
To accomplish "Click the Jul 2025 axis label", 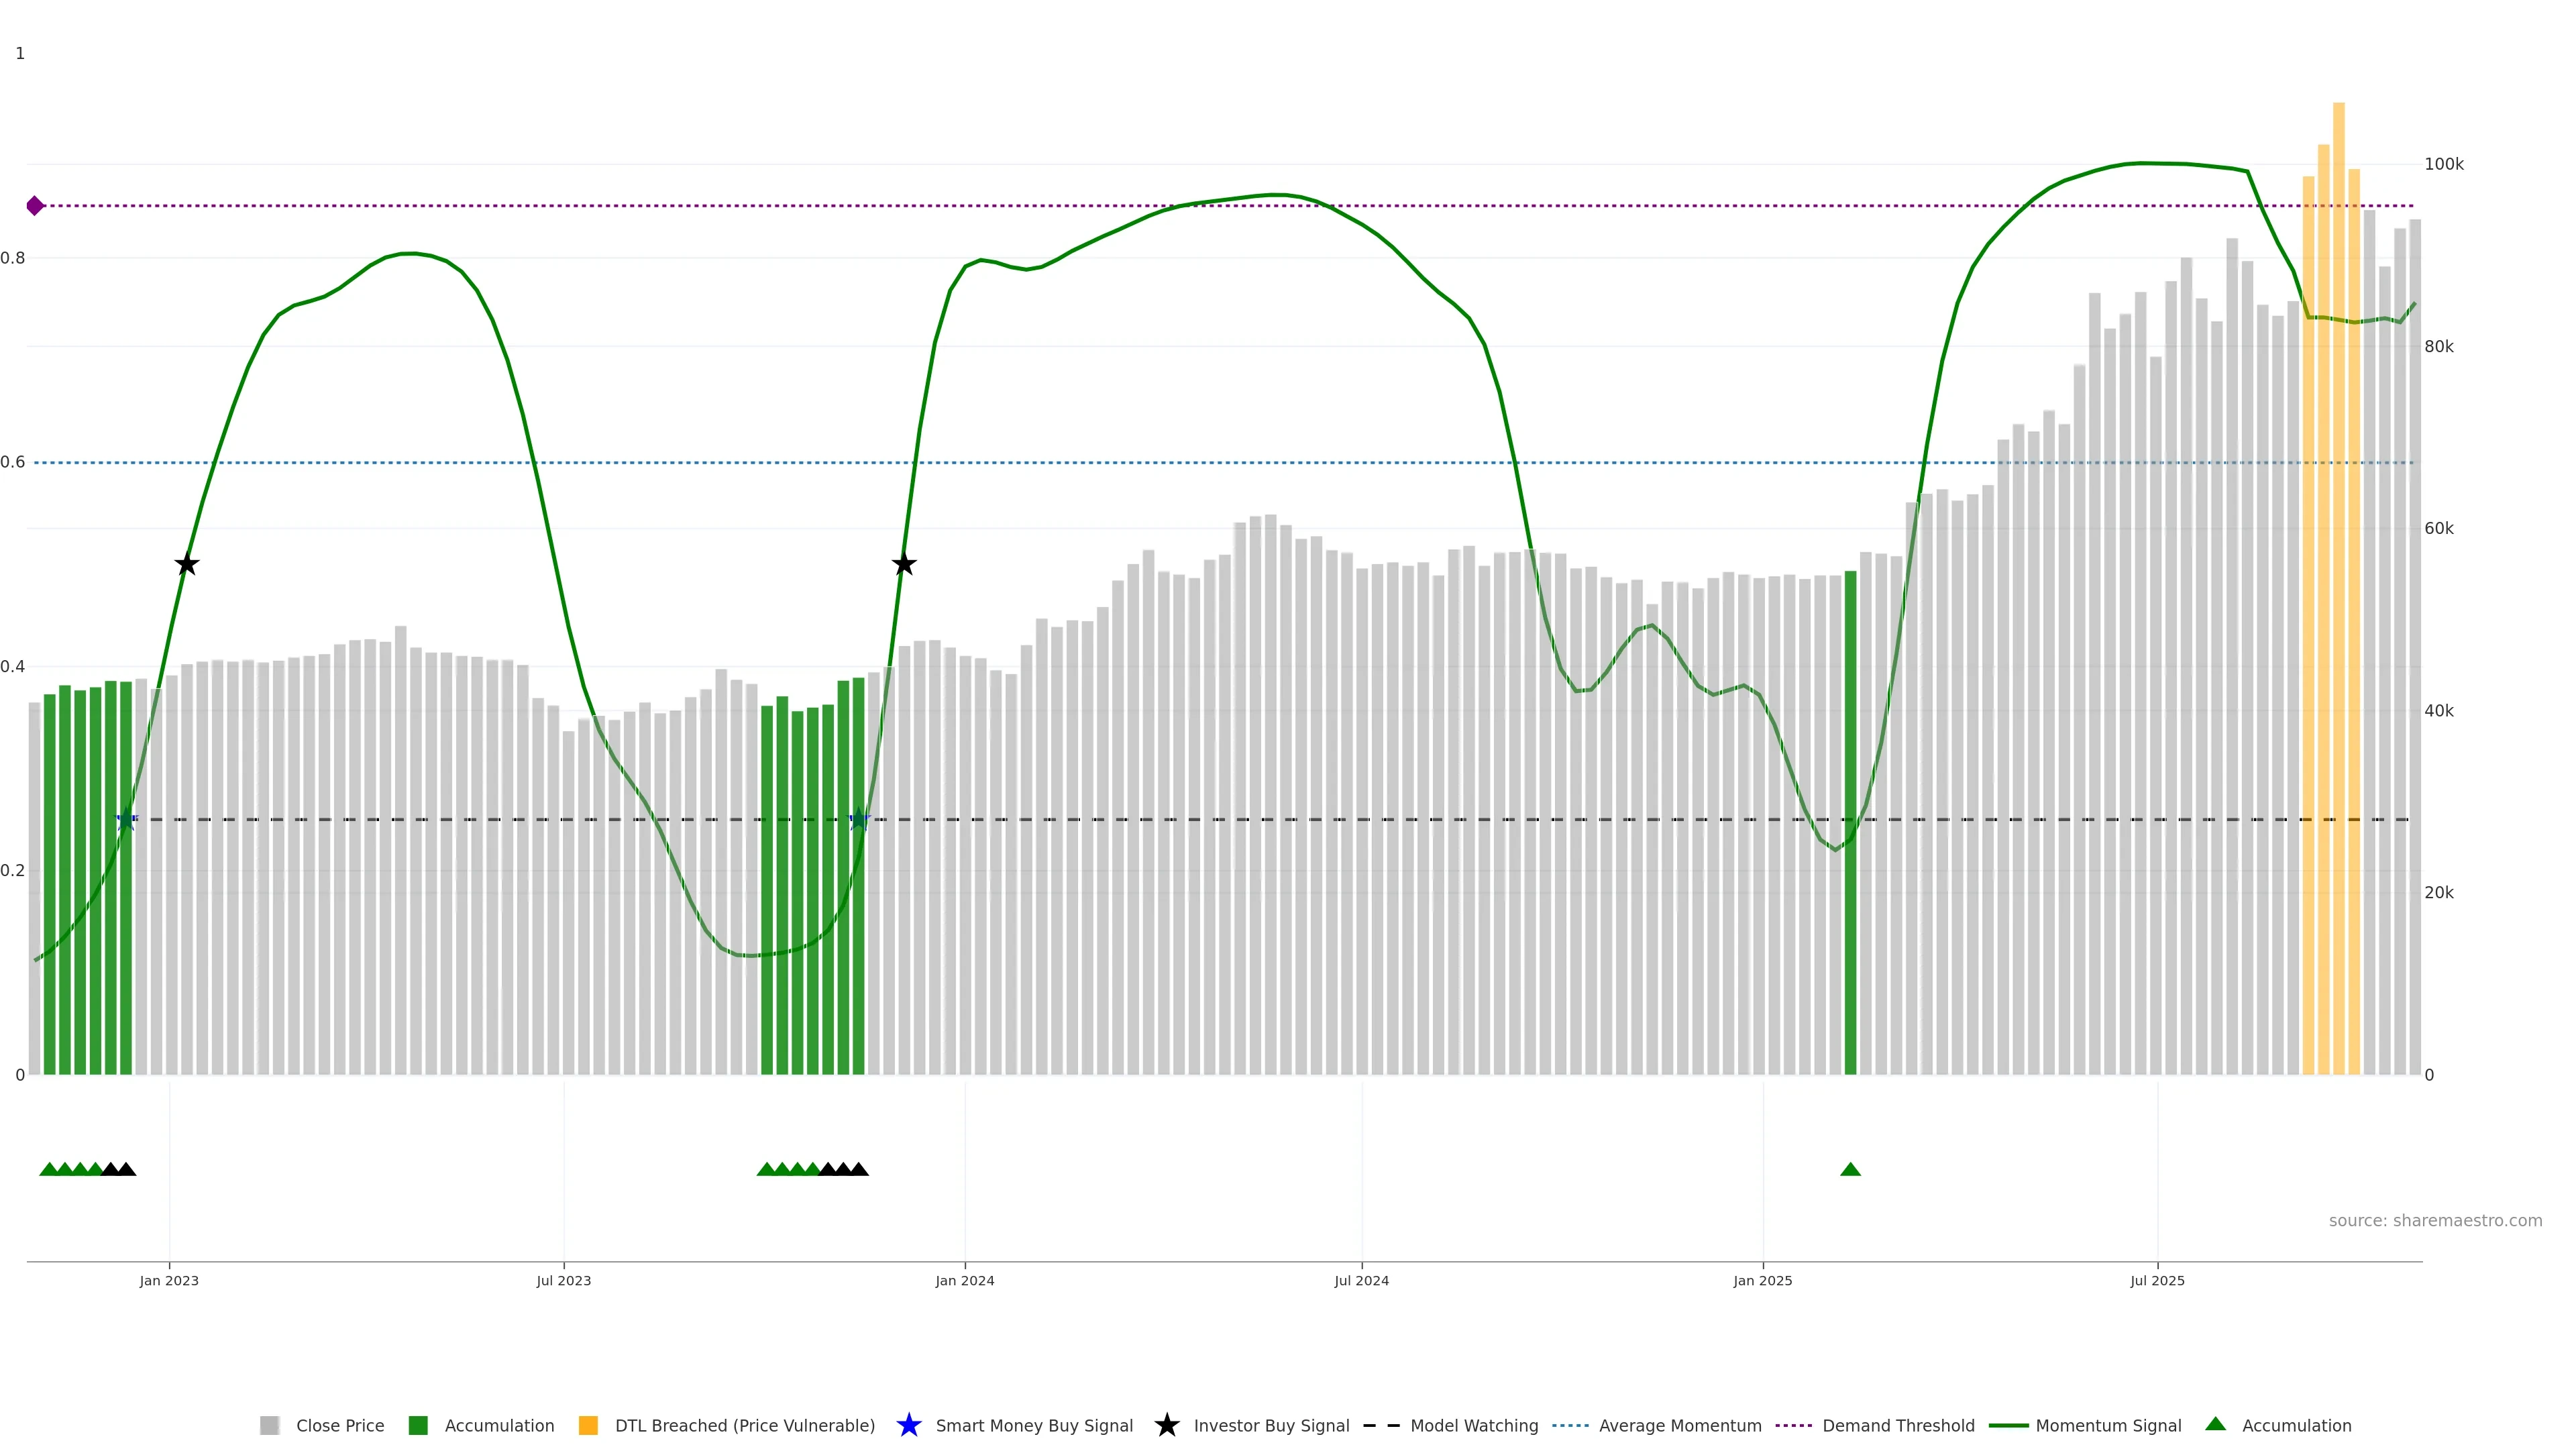I will point(2157,1281).
